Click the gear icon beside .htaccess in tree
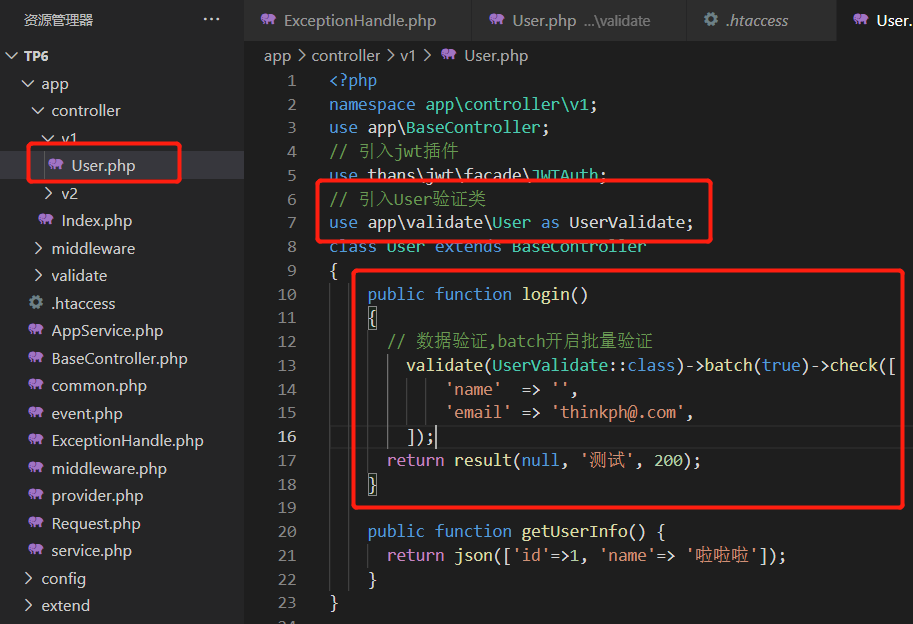Screen dimensions: 913x624 coord(36,303)
